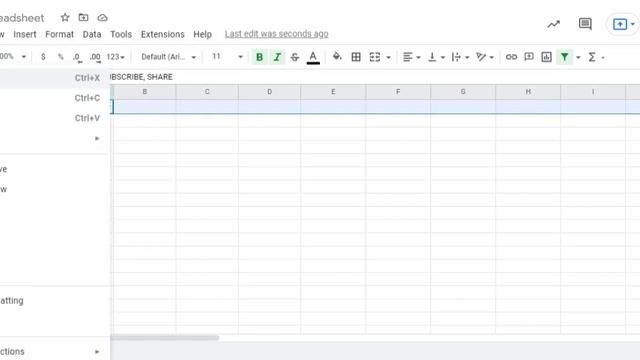Format as percent

(60, 57)
